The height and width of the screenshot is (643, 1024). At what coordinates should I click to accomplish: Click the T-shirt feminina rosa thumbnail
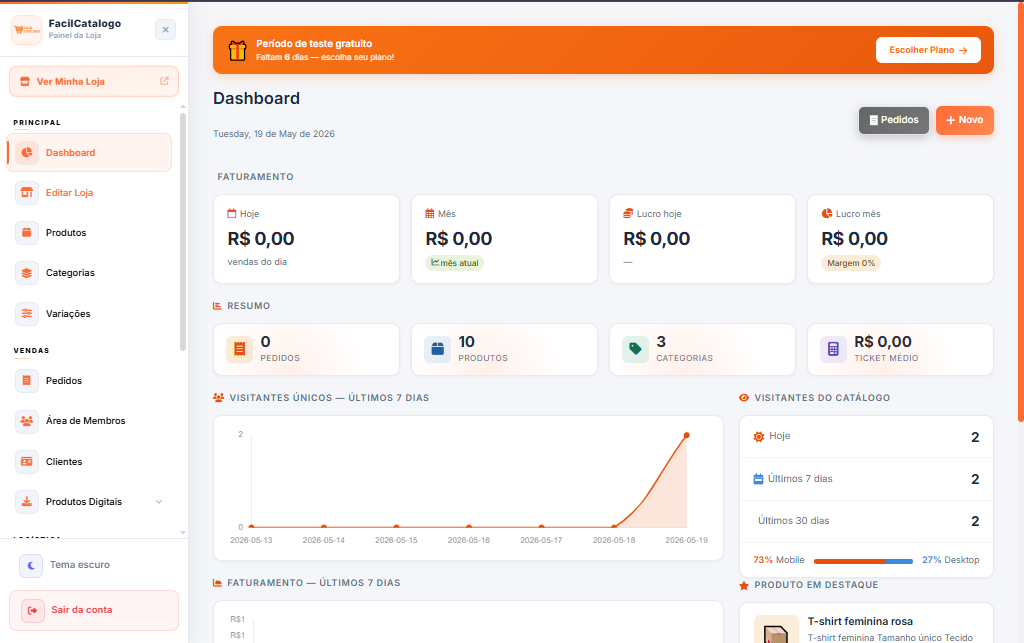coord(776,629)
